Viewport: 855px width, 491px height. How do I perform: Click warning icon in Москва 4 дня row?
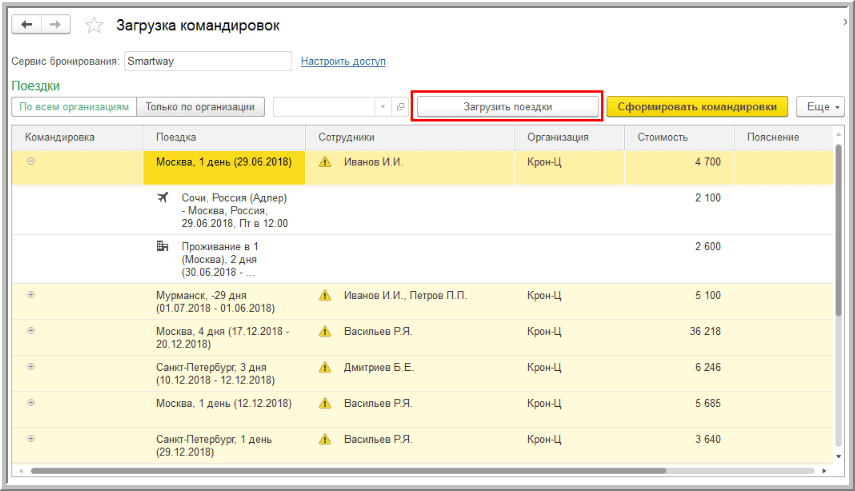[325, 332]
